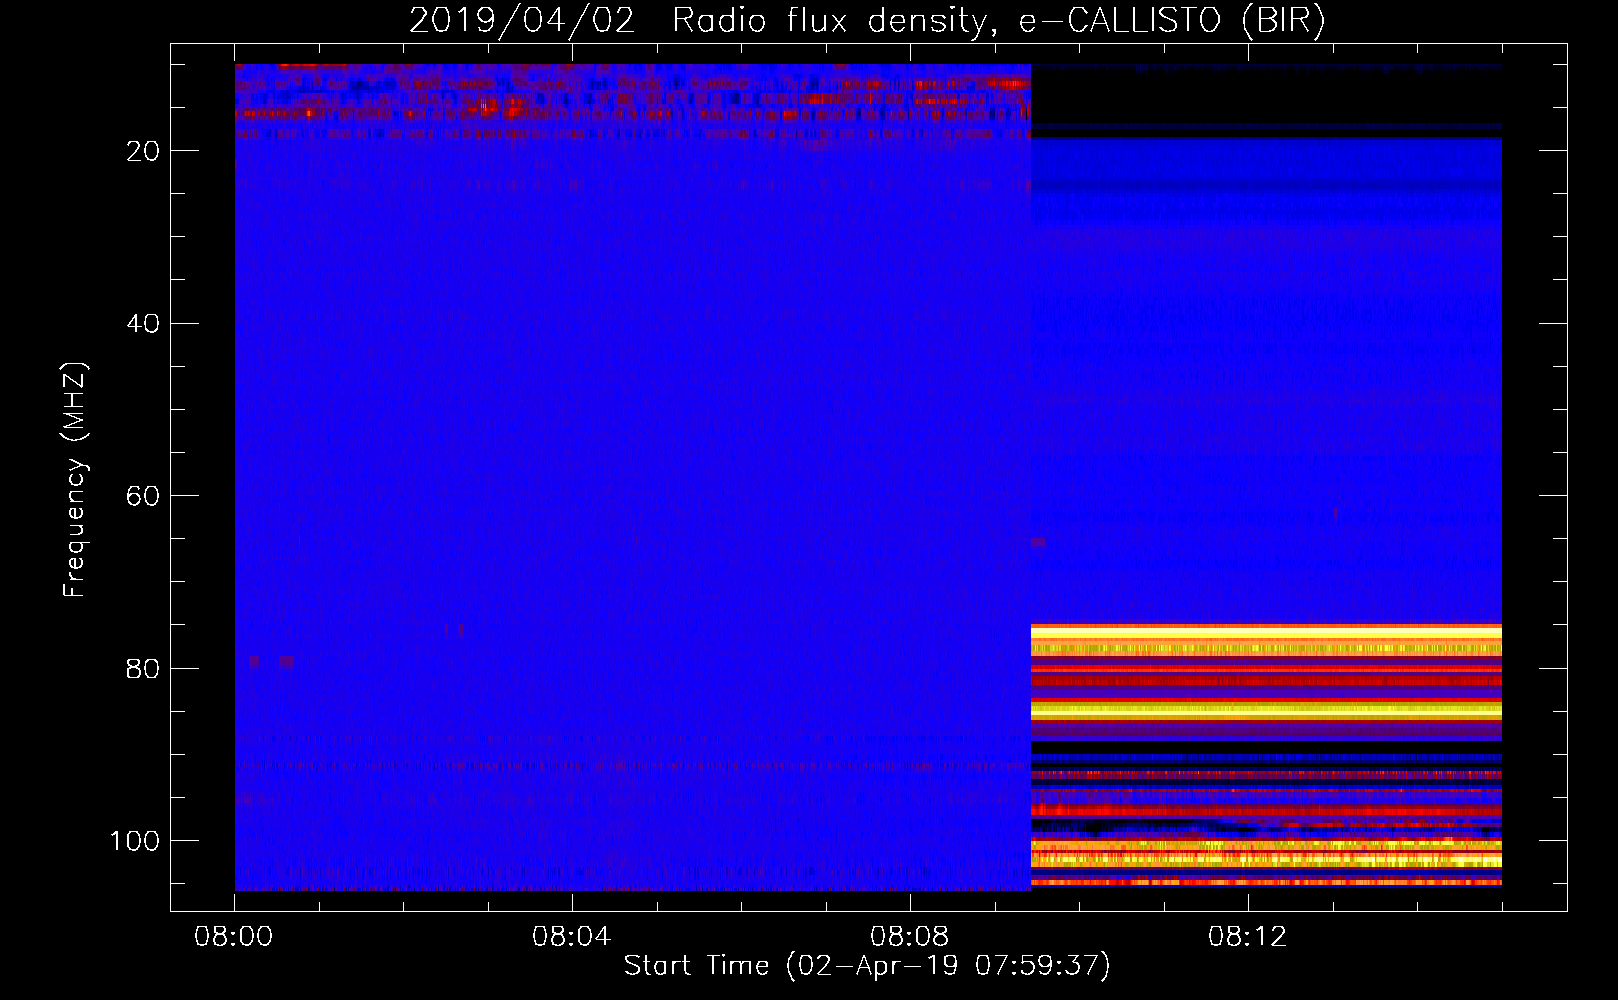
Task: Click the '40' frequency tick label
Action: pyautogui.click(x=144, y=324)
